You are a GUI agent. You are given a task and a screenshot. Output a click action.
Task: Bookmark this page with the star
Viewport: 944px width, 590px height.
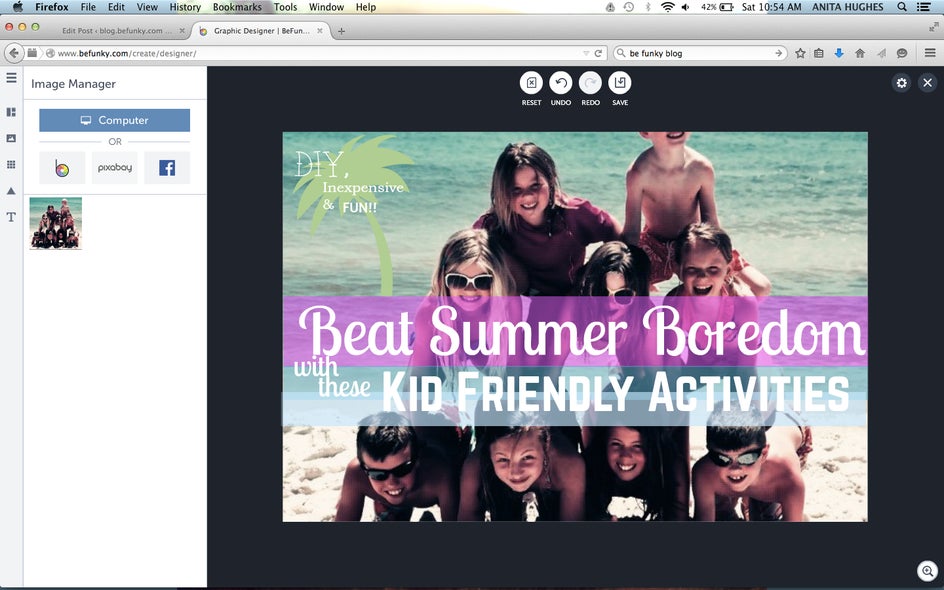click(x=800, y=53)
